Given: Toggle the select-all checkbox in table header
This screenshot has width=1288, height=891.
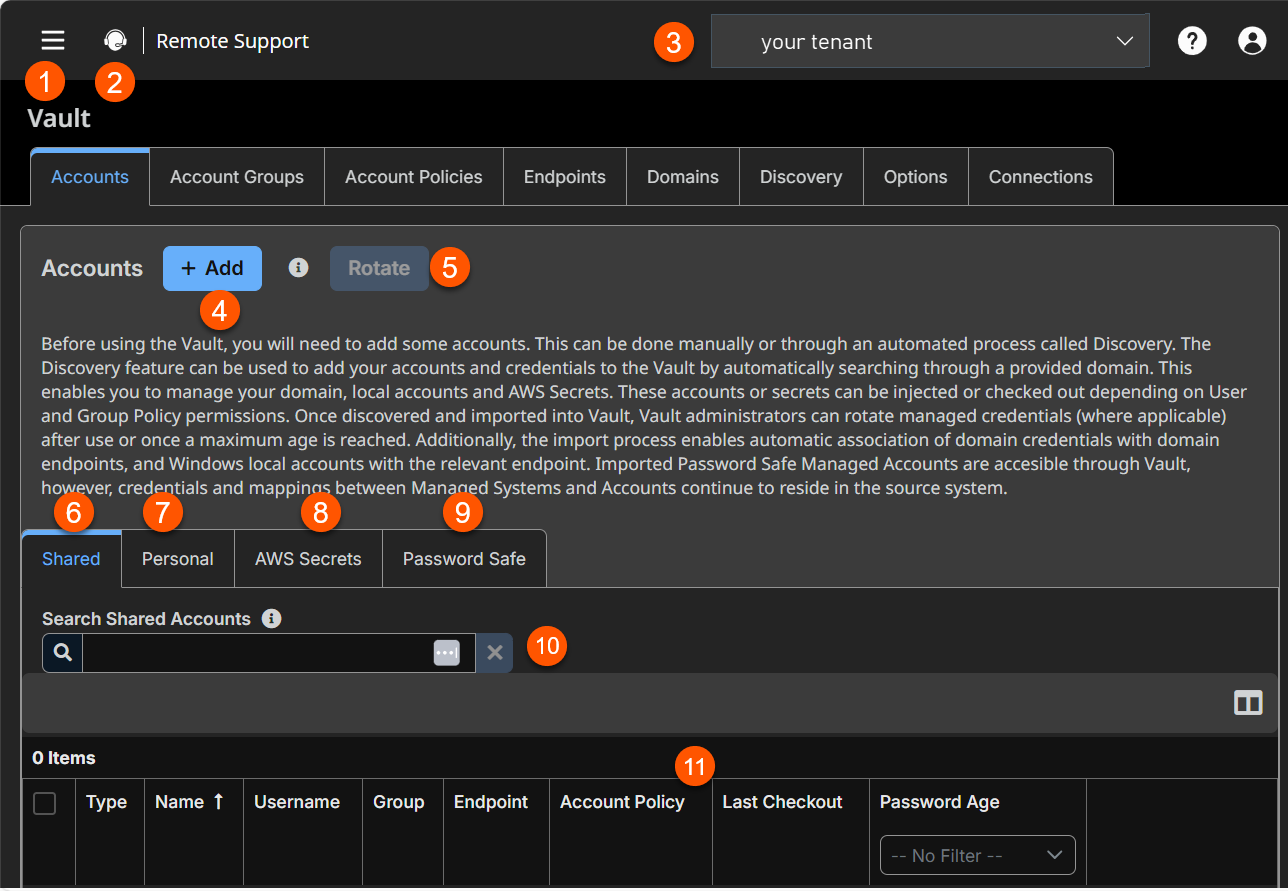Looking at the screenshot, I should (45, 803).
